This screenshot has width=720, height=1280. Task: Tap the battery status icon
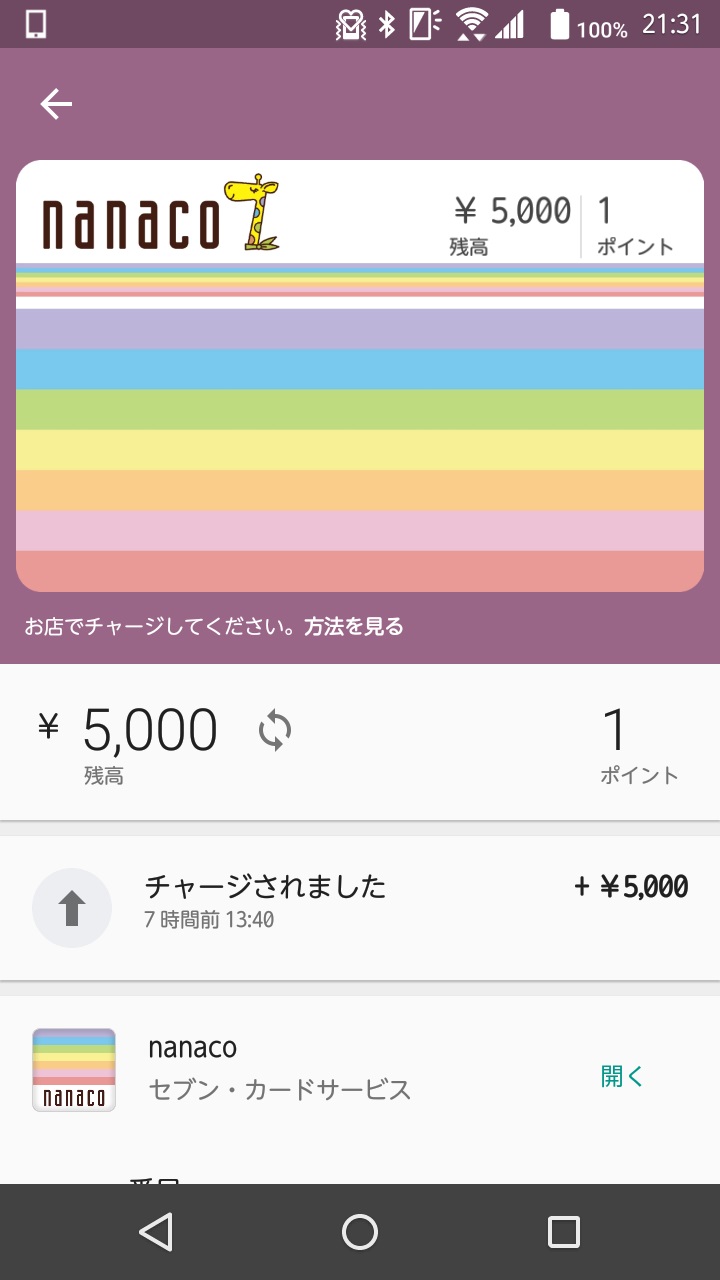tap(559, 25)
